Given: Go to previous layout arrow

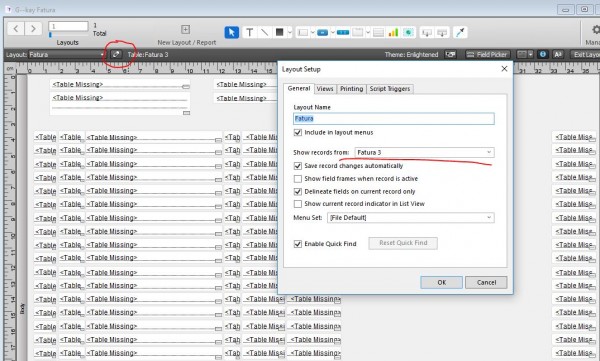Looking at the screenshot, I should coord(16,29).
